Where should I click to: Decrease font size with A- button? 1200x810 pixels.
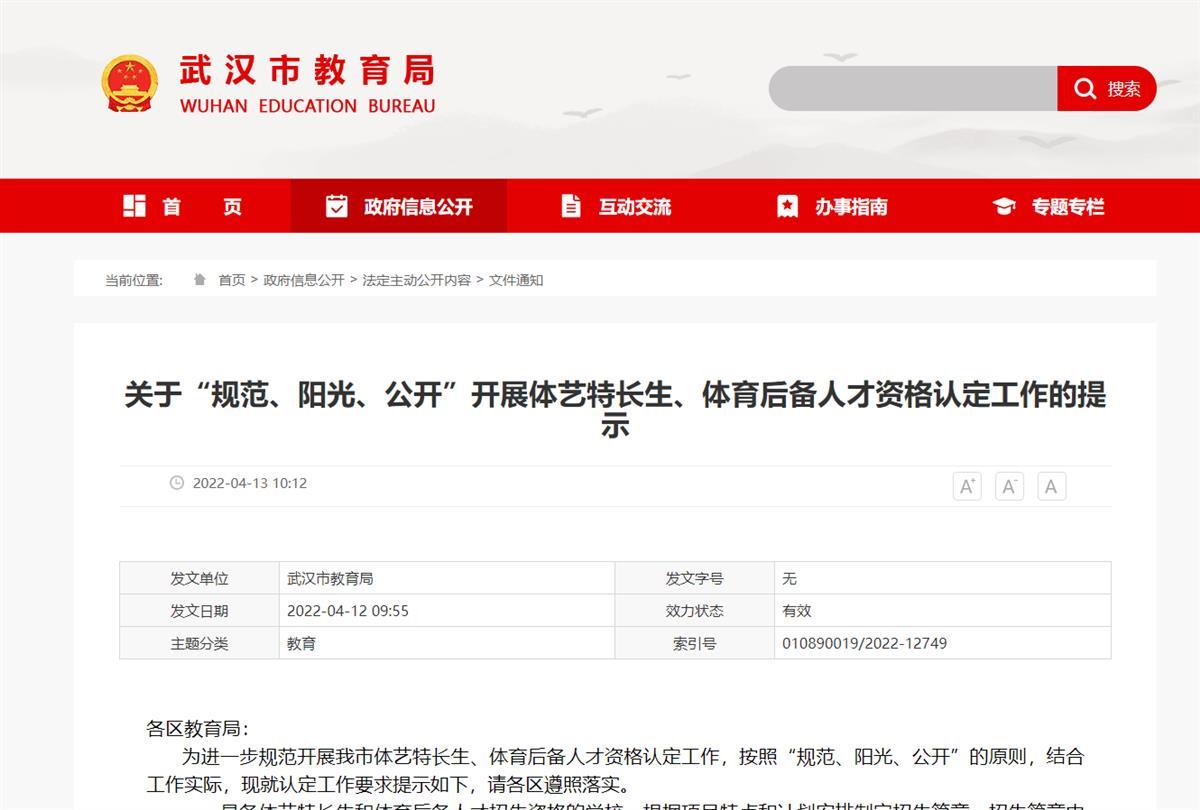pos(1009,486)
